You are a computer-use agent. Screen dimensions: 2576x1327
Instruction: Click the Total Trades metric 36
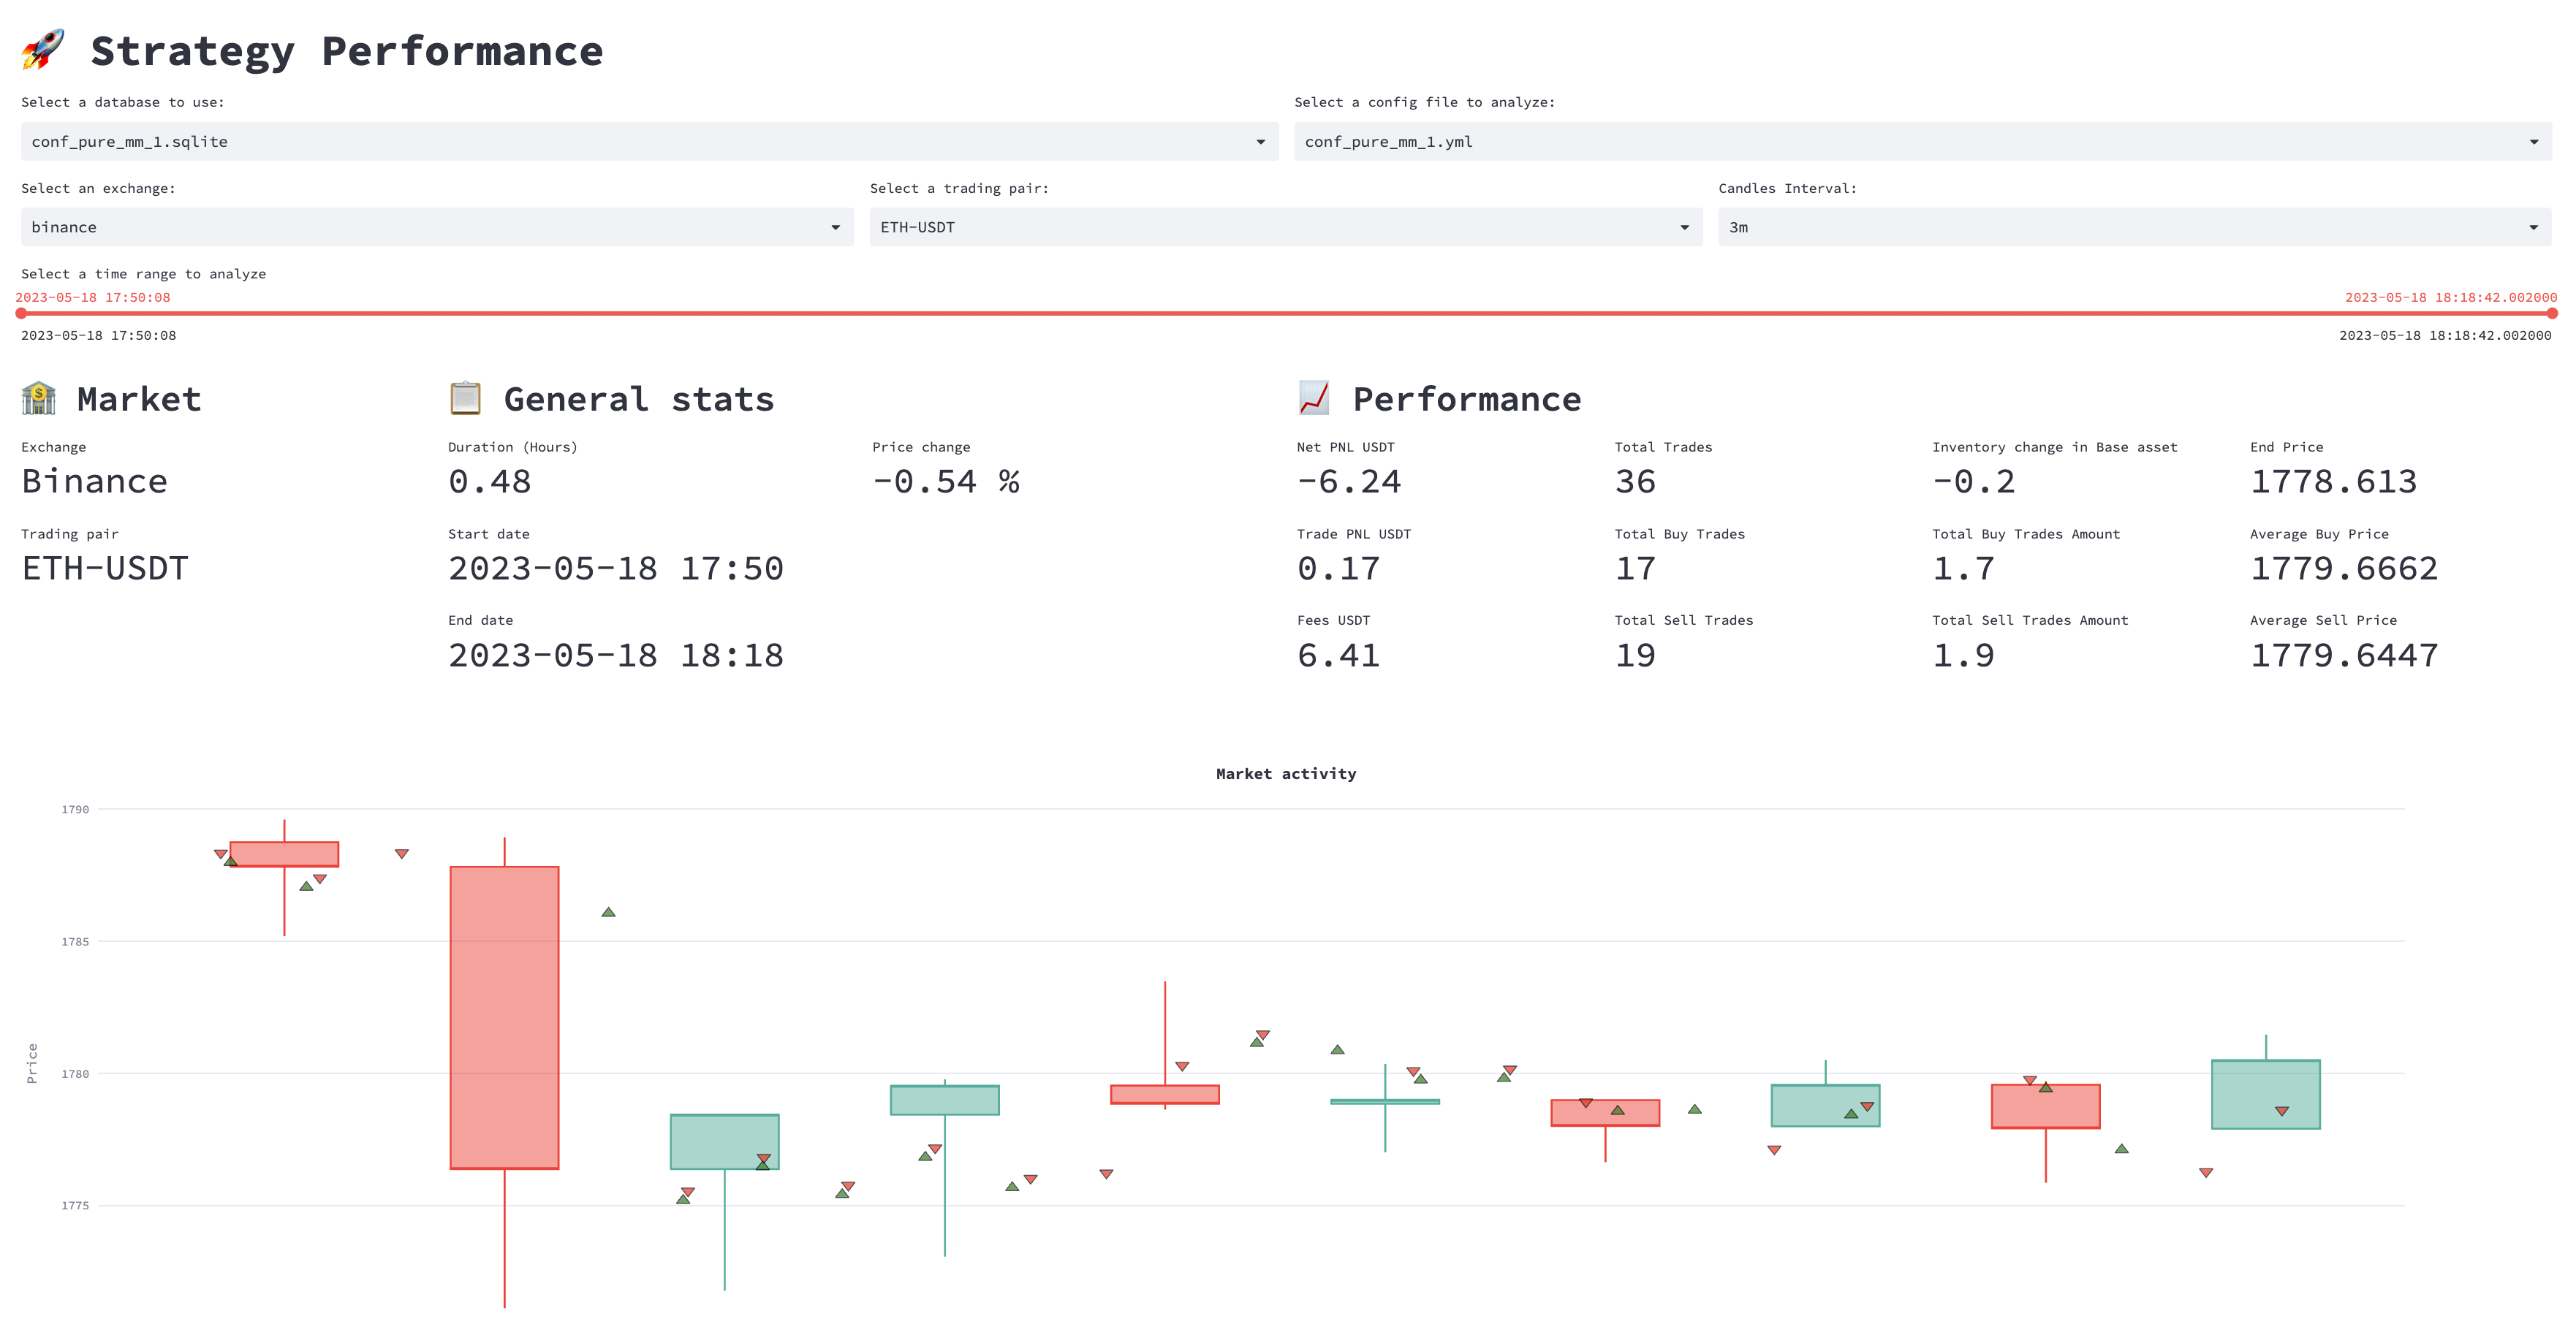click(1635, 482)
